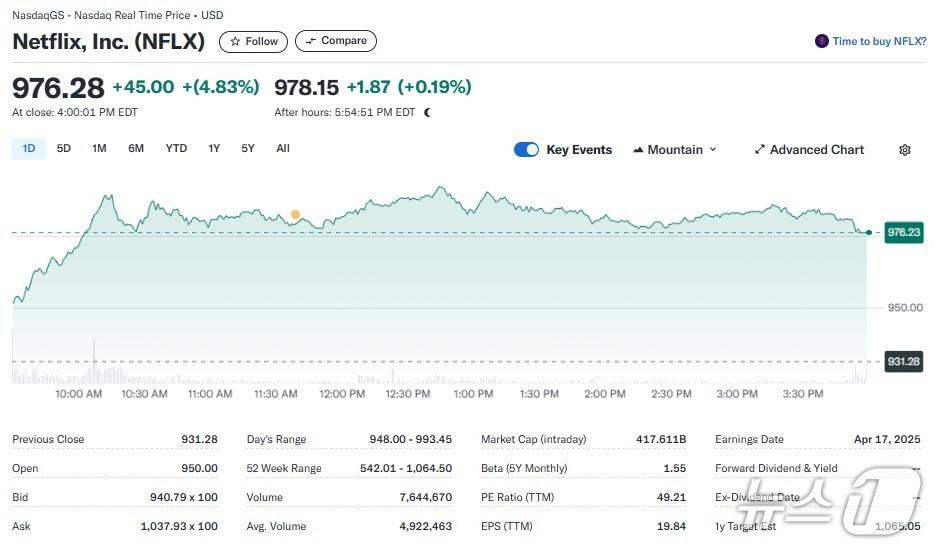Click the after-hours moon icon

(428, 113)
